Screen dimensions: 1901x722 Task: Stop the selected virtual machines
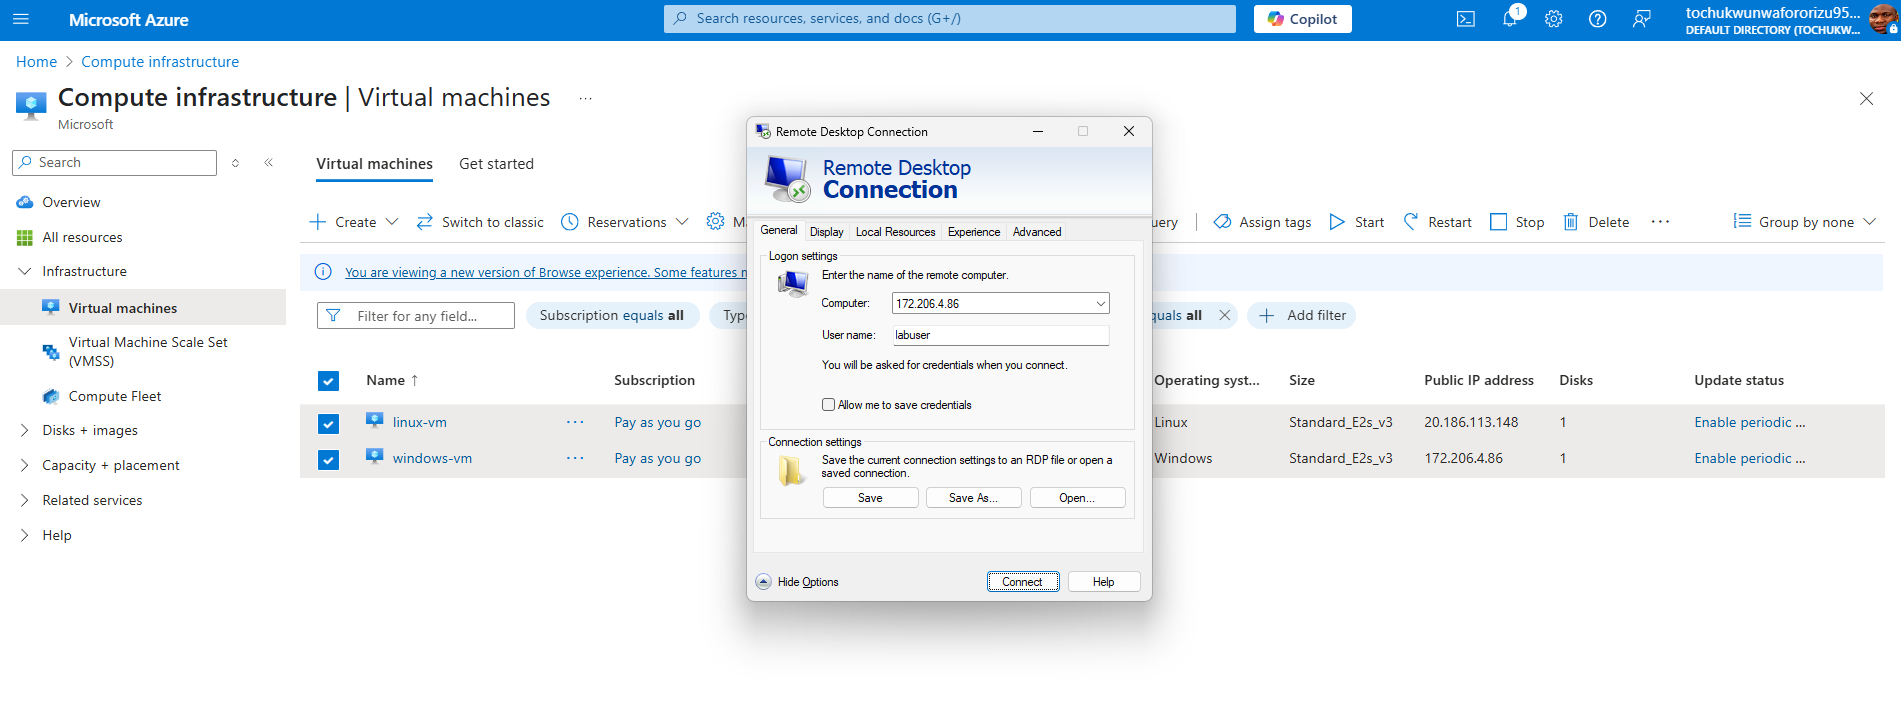1517,222
